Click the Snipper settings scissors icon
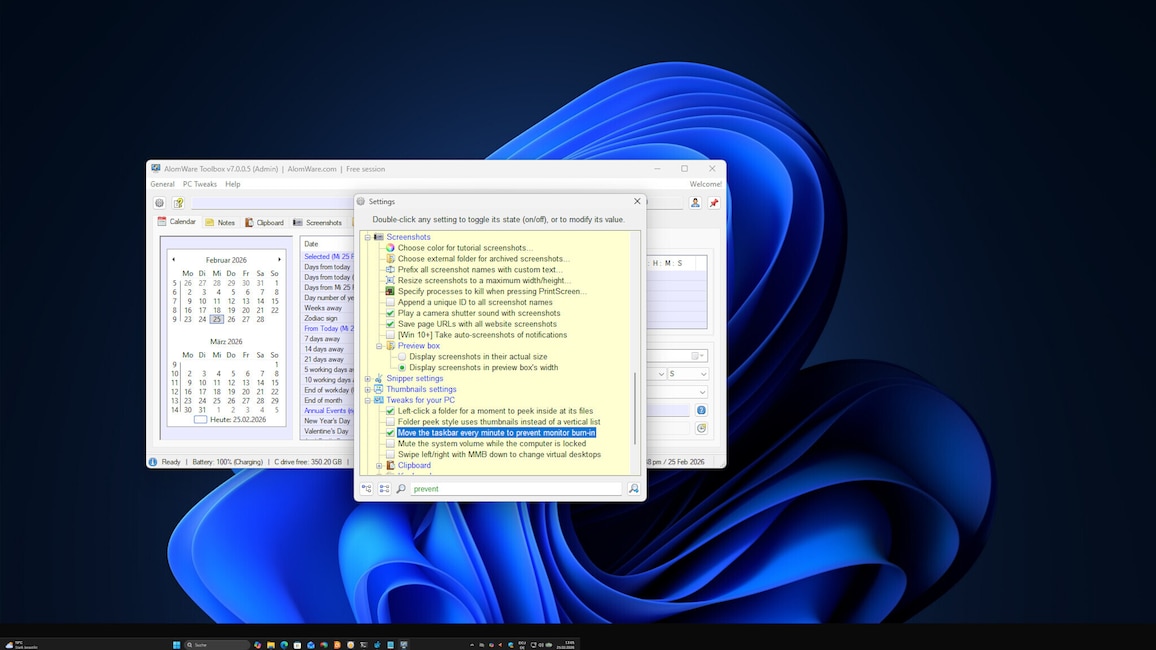1156x650 pixels. point(378,378)
